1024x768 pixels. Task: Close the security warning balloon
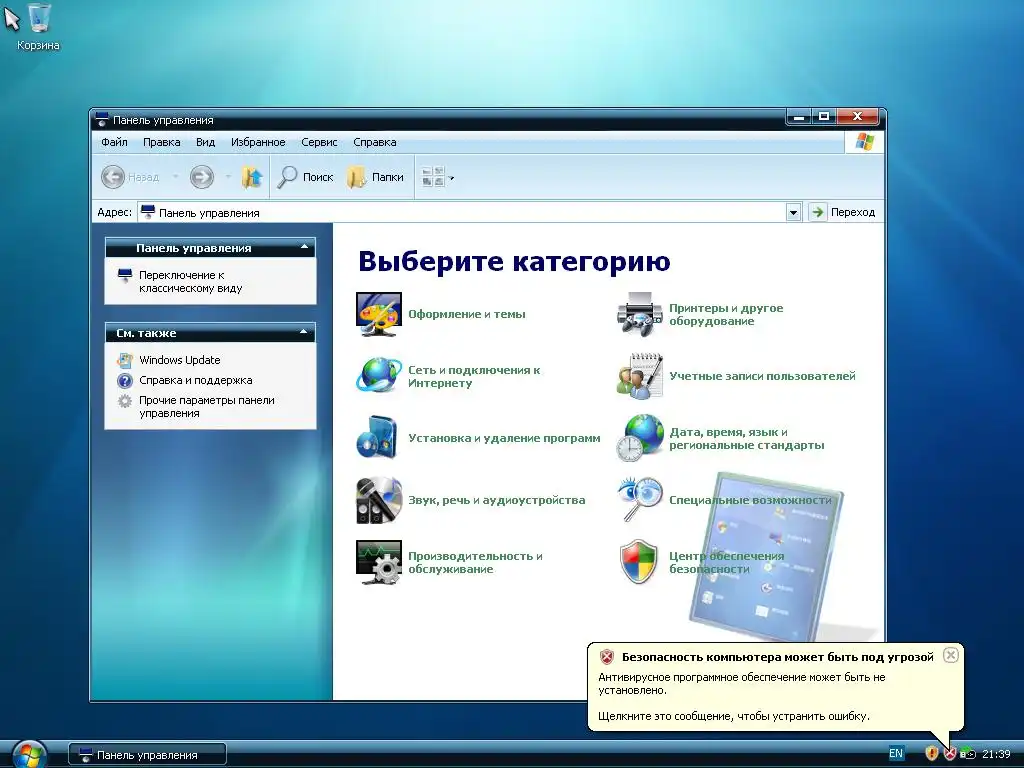[951, 655]
